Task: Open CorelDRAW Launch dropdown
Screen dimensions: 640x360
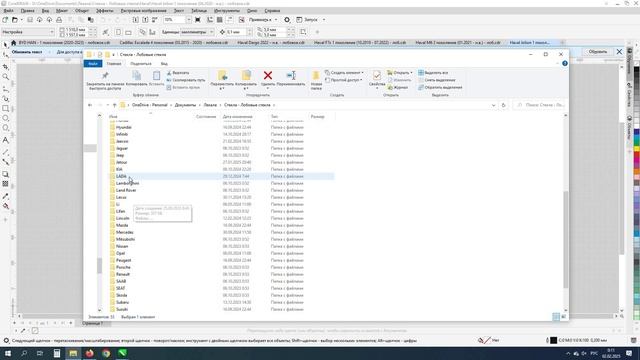Action: pos(324,20)
